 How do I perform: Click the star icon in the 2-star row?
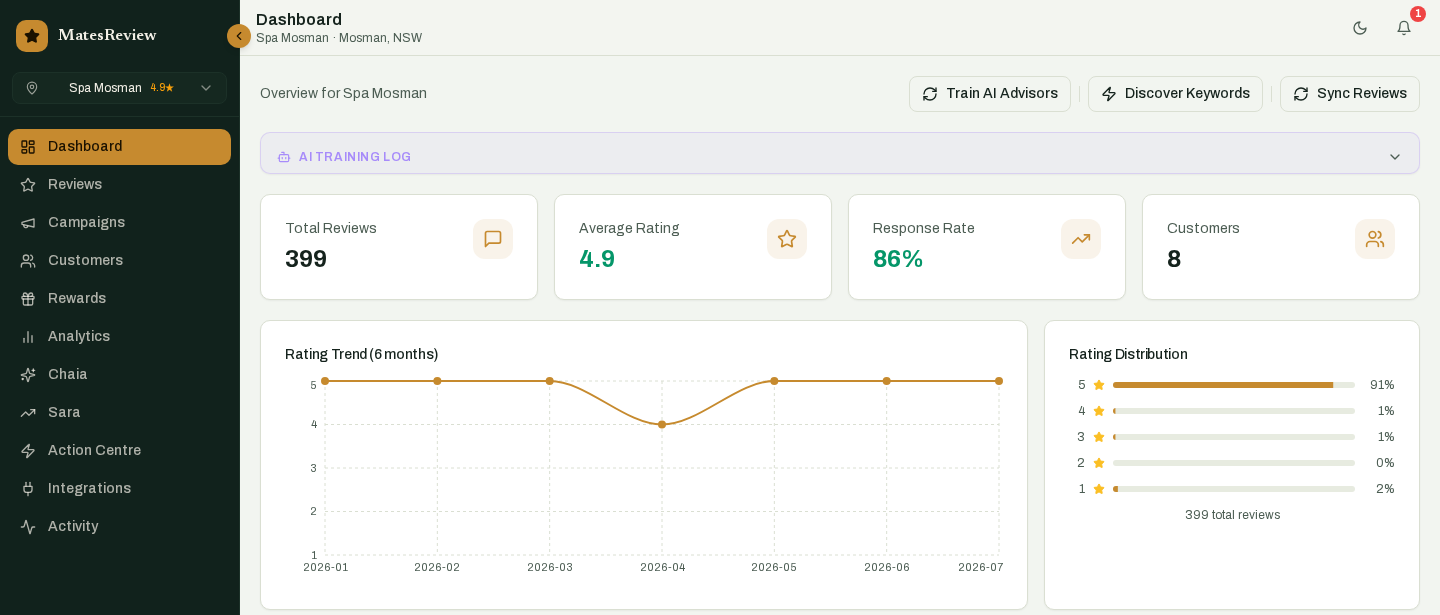pos(1099,463)
